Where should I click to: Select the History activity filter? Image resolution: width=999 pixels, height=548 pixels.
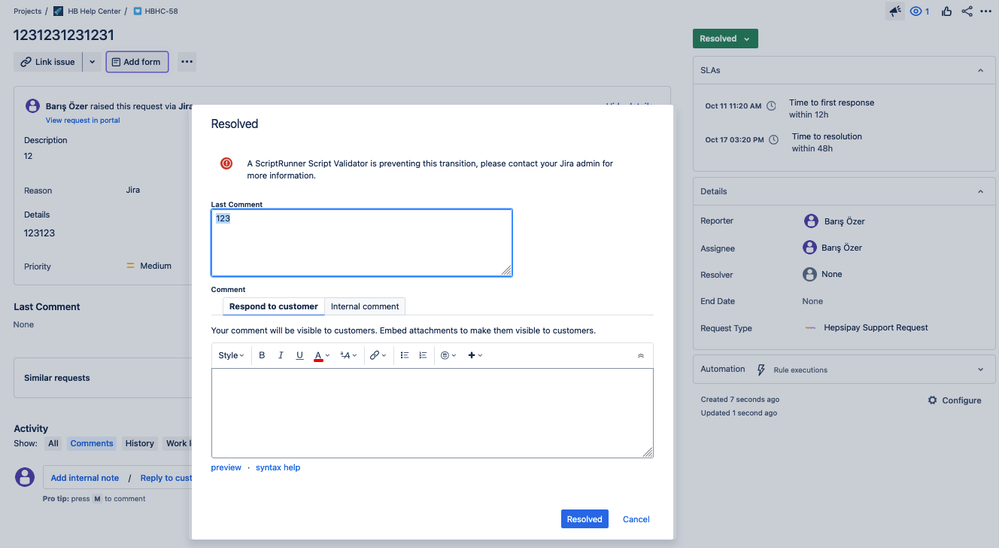coord(140,443)
